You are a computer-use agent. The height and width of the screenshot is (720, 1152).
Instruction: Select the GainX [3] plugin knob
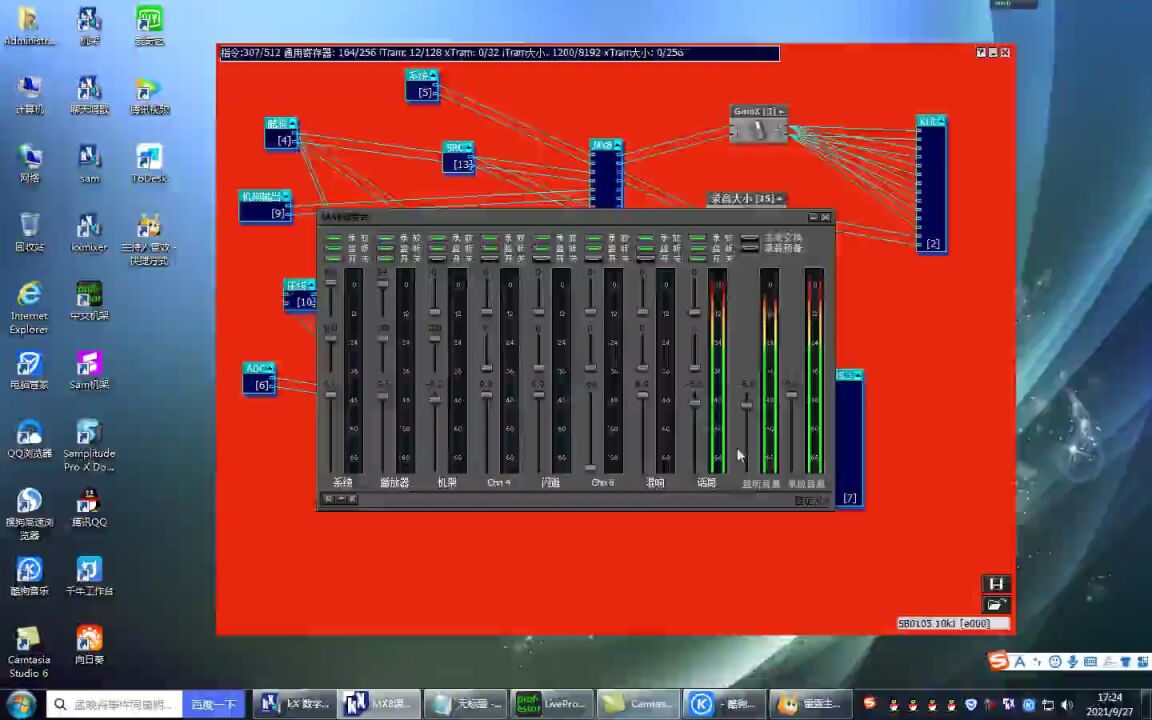pyautogui.click(x=758, y=131)
